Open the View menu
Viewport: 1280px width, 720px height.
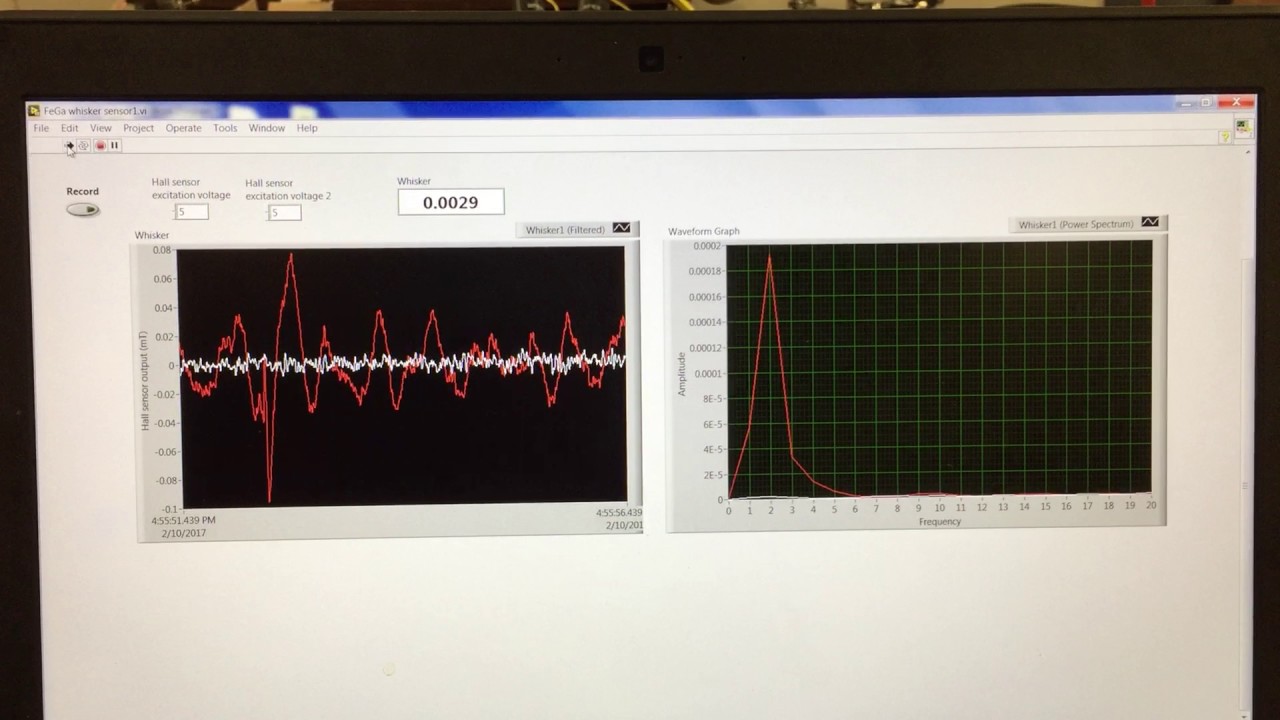101,128
